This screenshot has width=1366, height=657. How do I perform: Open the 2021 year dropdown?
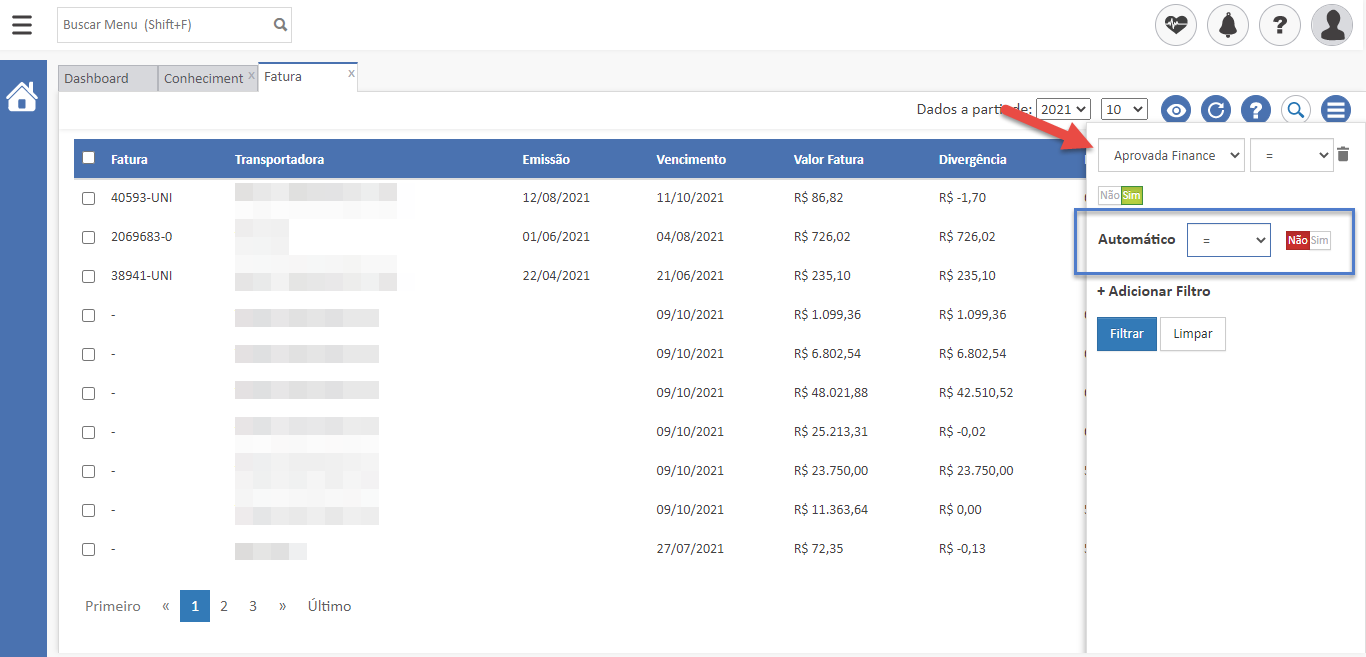(1063, 109)
